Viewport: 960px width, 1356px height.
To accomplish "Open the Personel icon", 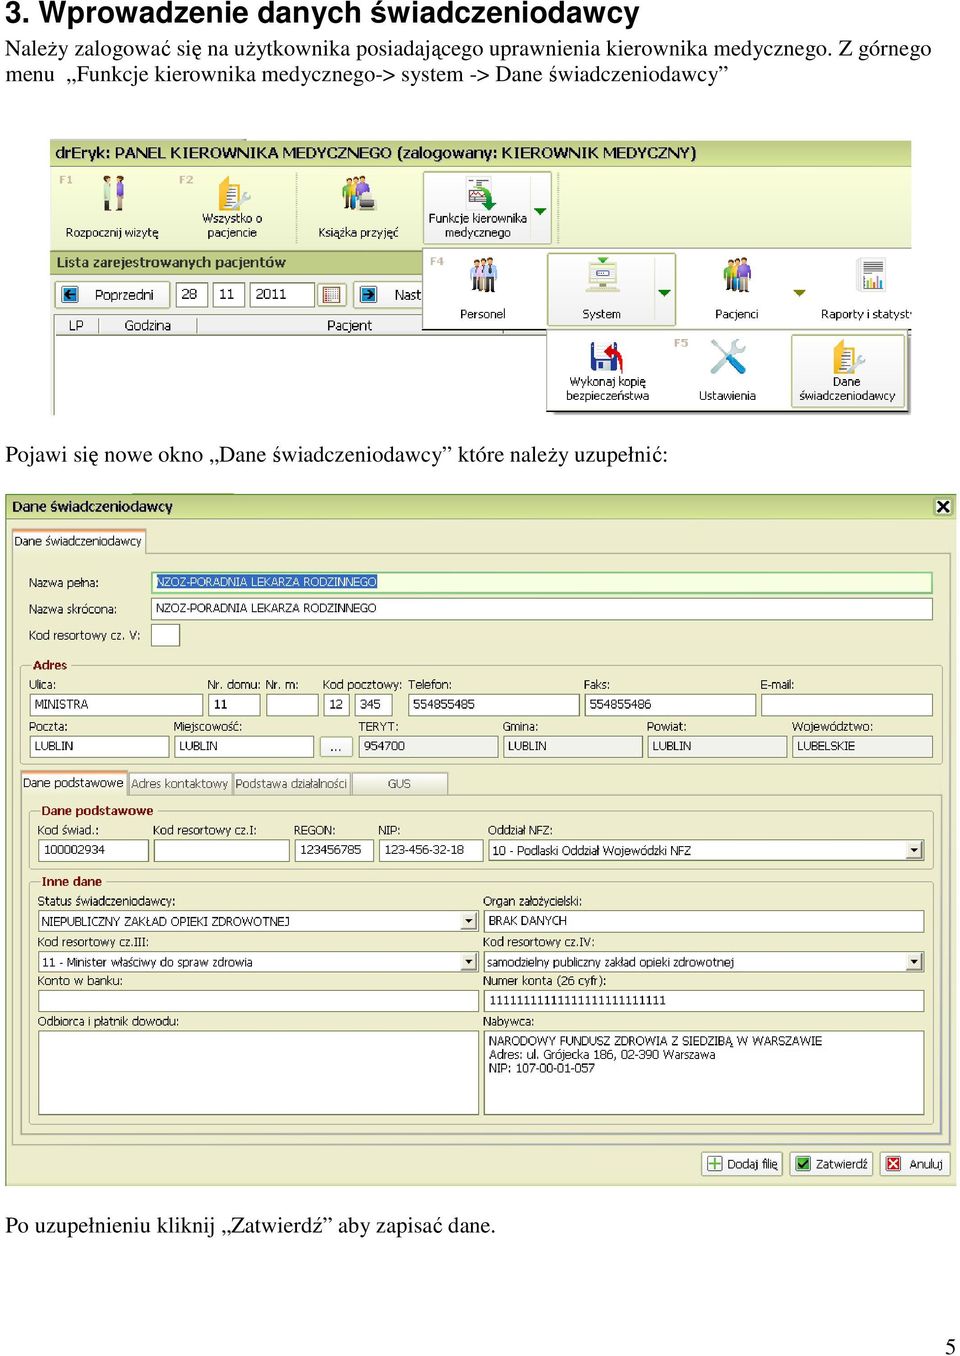I will [x=483, y=276].
